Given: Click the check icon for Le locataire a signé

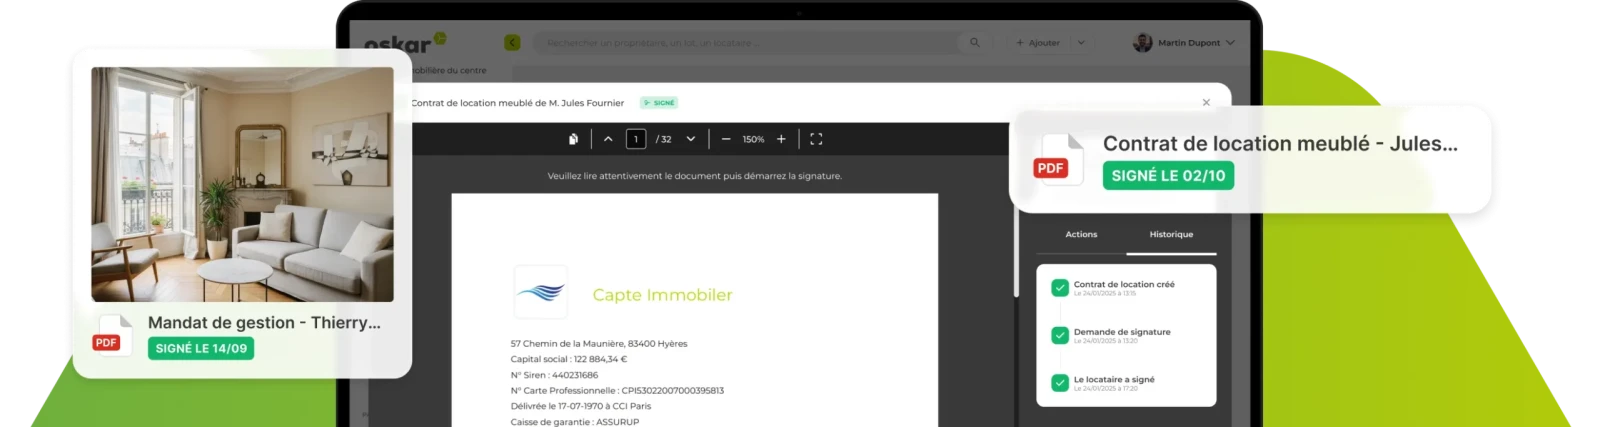Looking at the screenshot, I should click(1060, 382).
